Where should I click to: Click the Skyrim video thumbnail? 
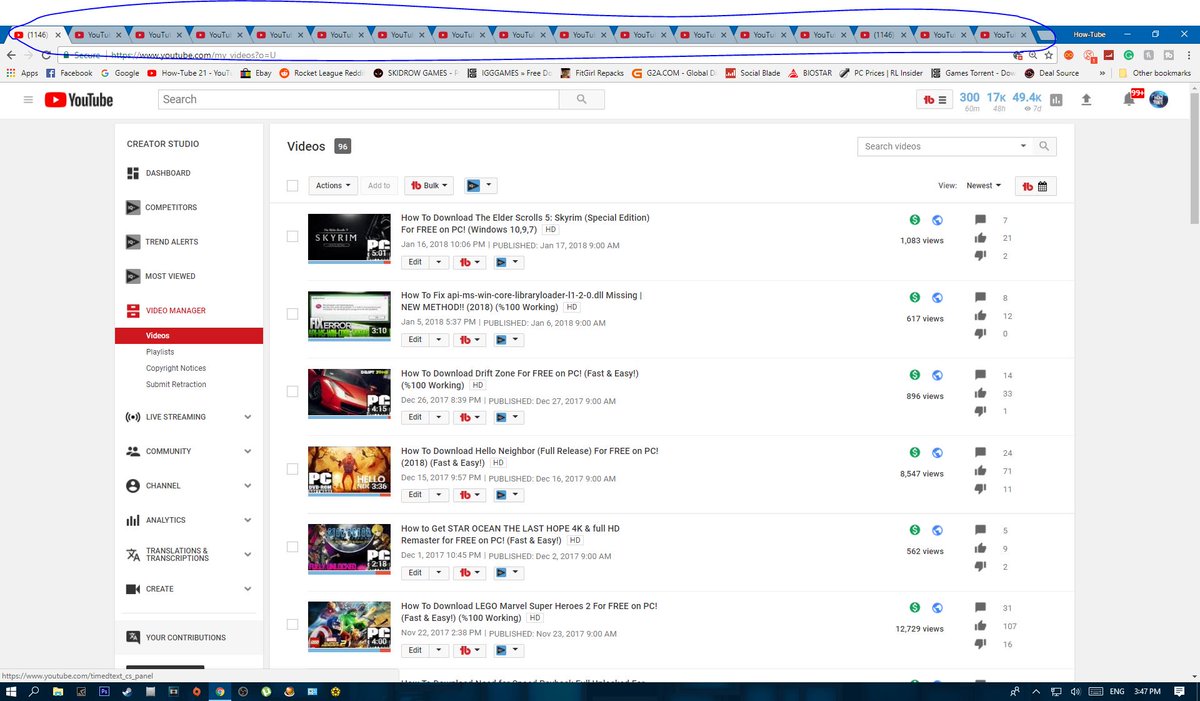tap(349, 237)
